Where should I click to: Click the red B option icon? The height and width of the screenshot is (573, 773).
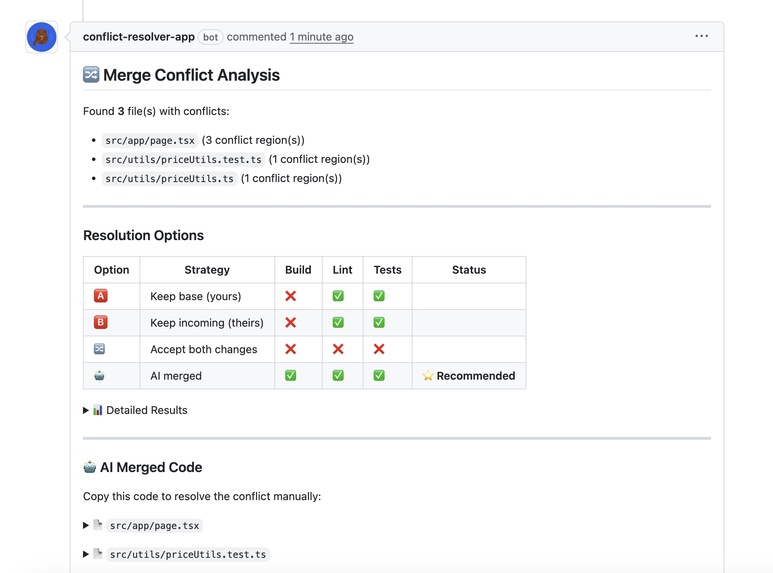(x=100, y=323)
